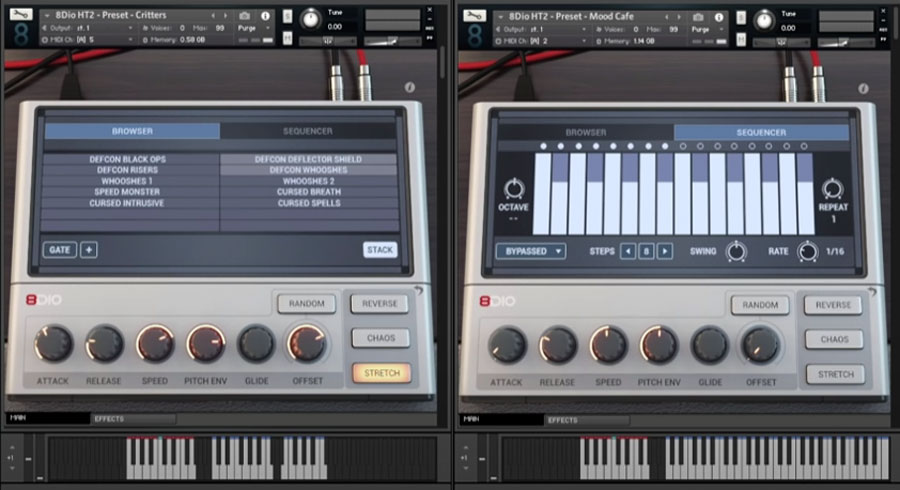Viewport: 900px width, 490px height.
Task: Disable the lit STRETCH button on Critters
Action: (382, 373)
